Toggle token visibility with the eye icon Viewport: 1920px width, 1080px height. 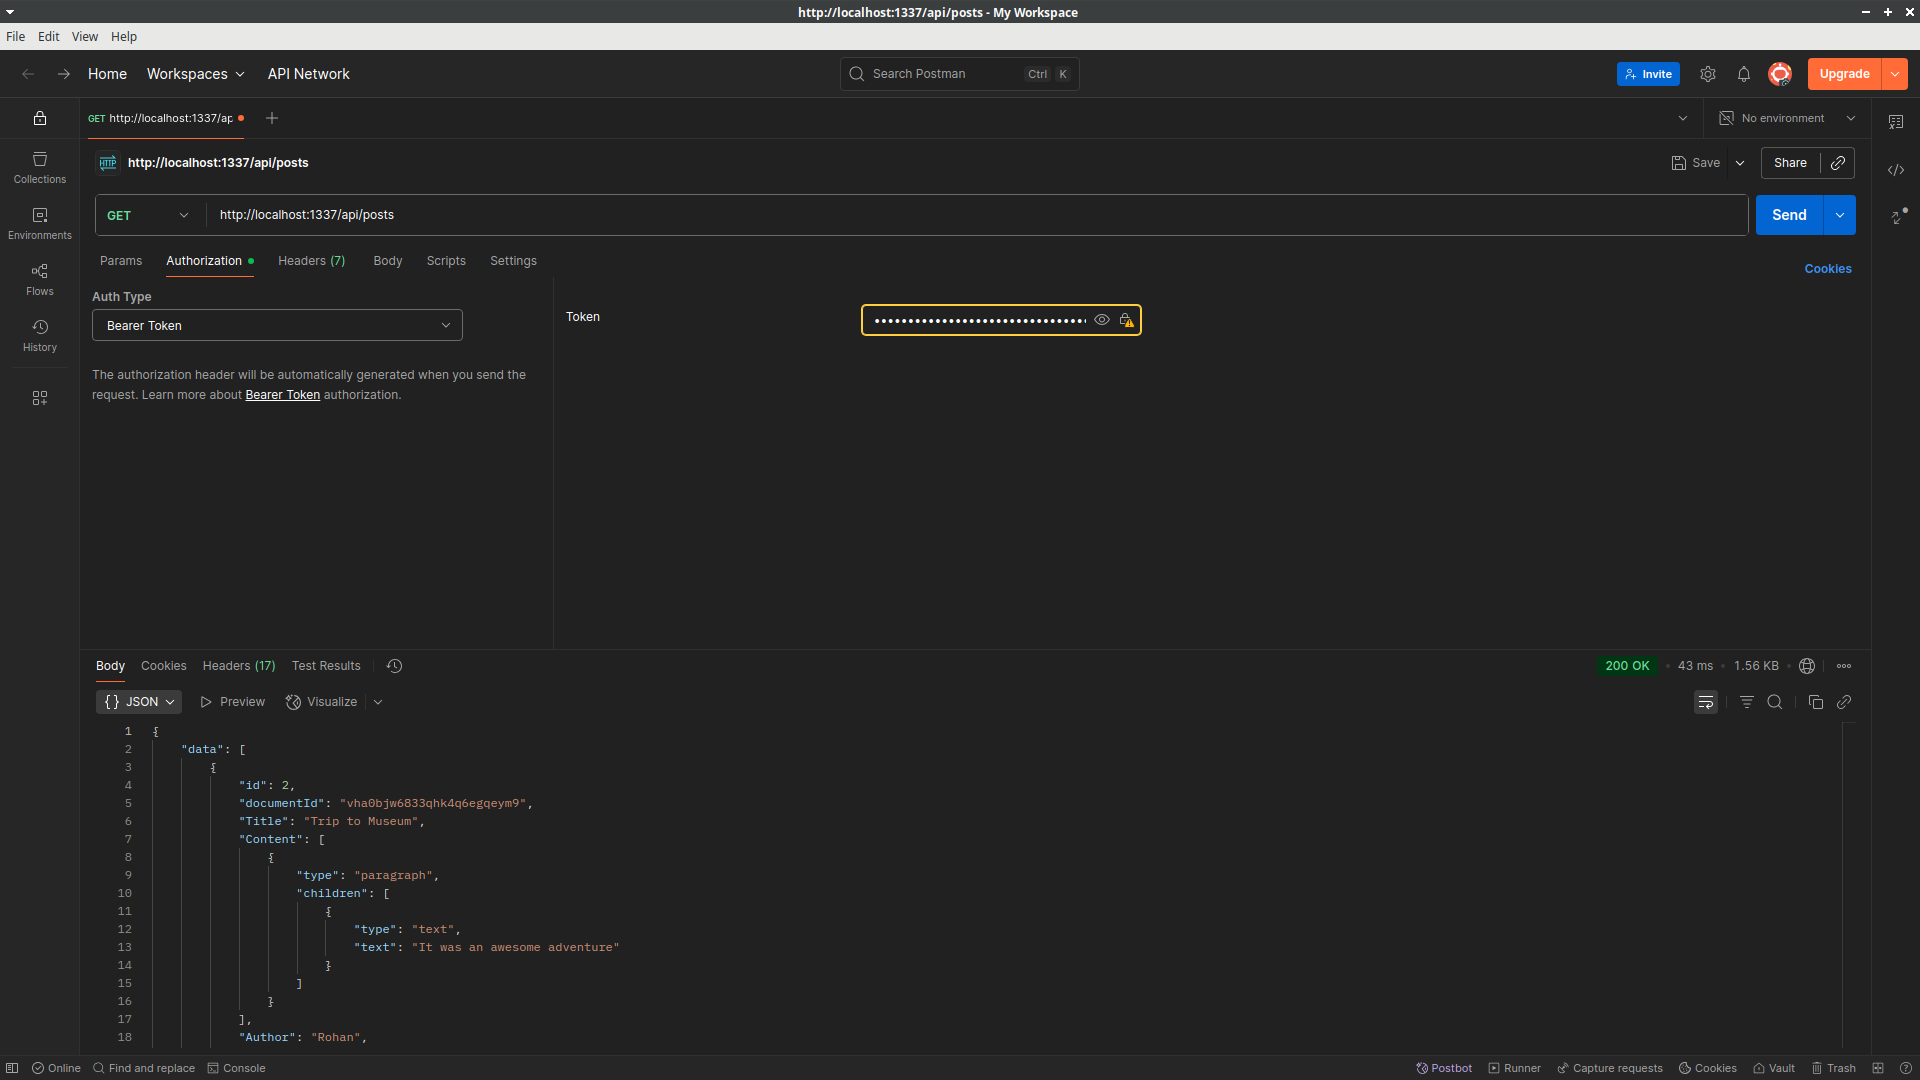pyautogui.click(x=1102, y=320)
